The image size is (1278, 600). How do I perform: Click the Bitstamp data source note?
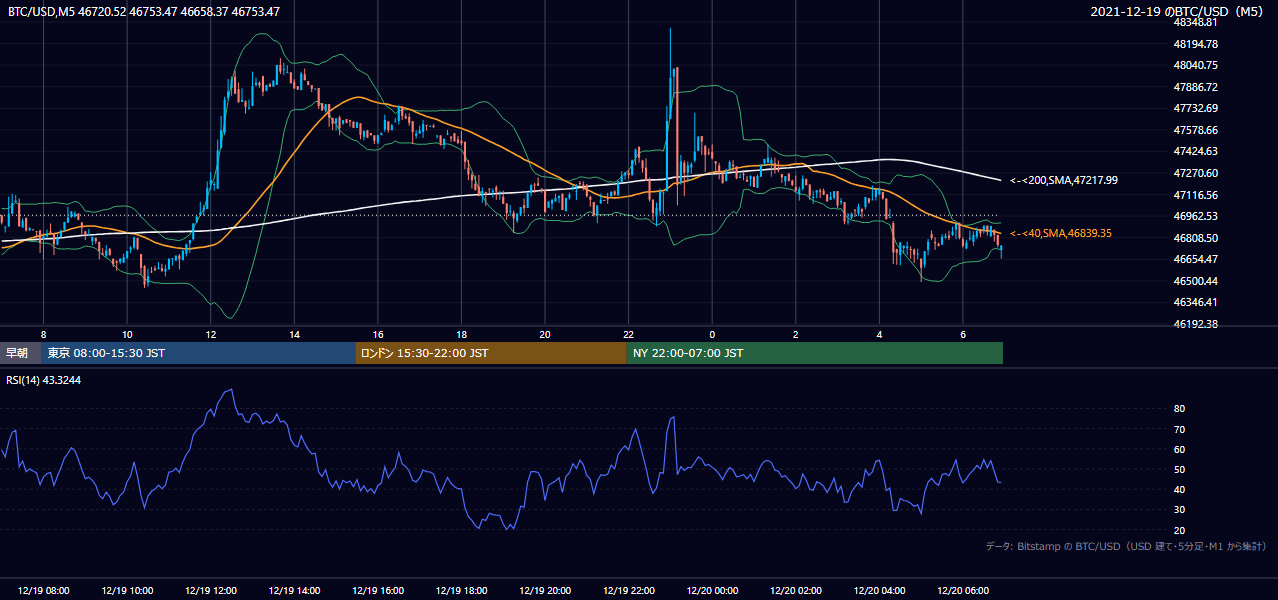pos(1126,546)
